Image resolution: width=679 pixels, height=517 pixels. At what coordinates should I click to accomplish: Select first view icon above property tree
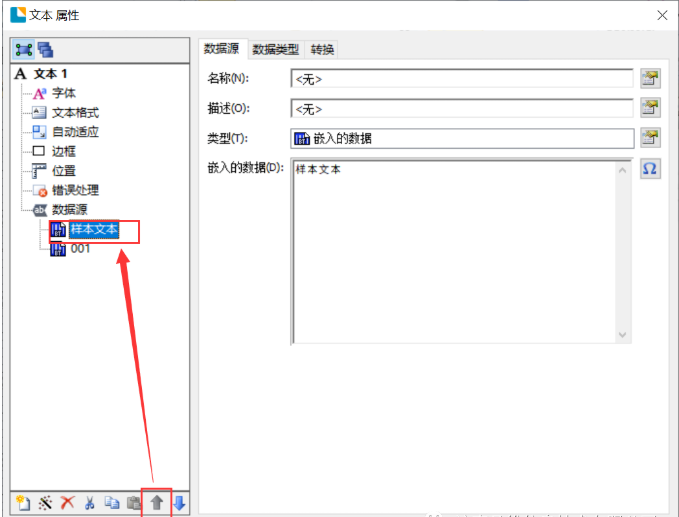(23, 49)
